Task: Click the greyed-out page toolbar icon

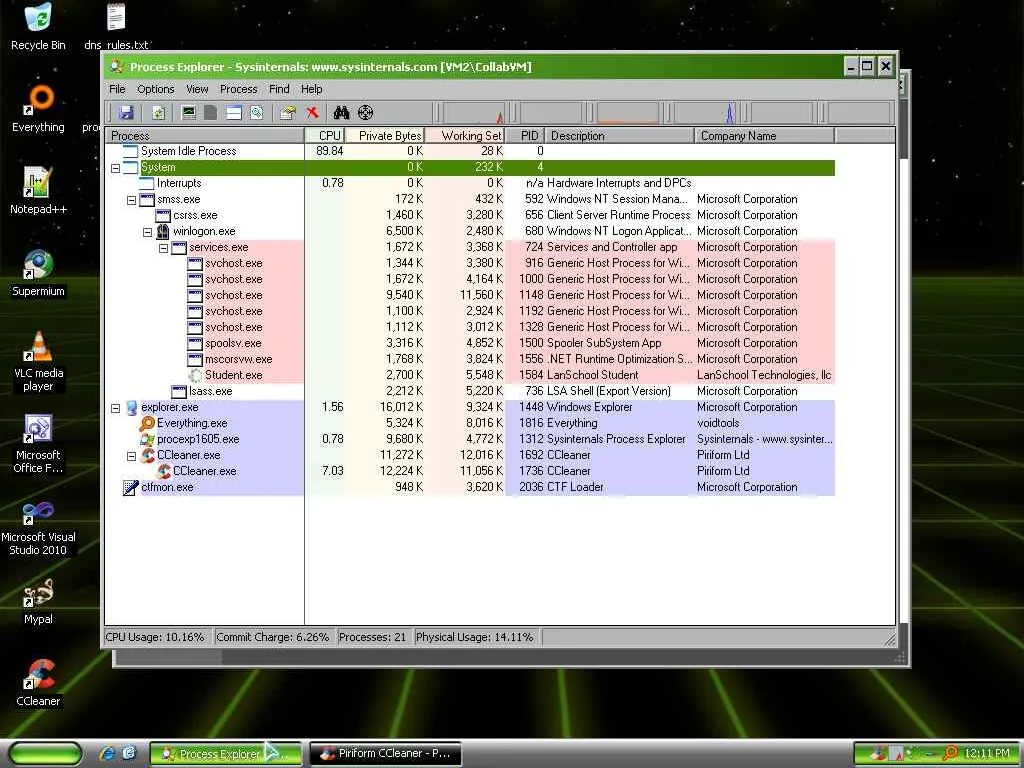Action: click(210, 112)
